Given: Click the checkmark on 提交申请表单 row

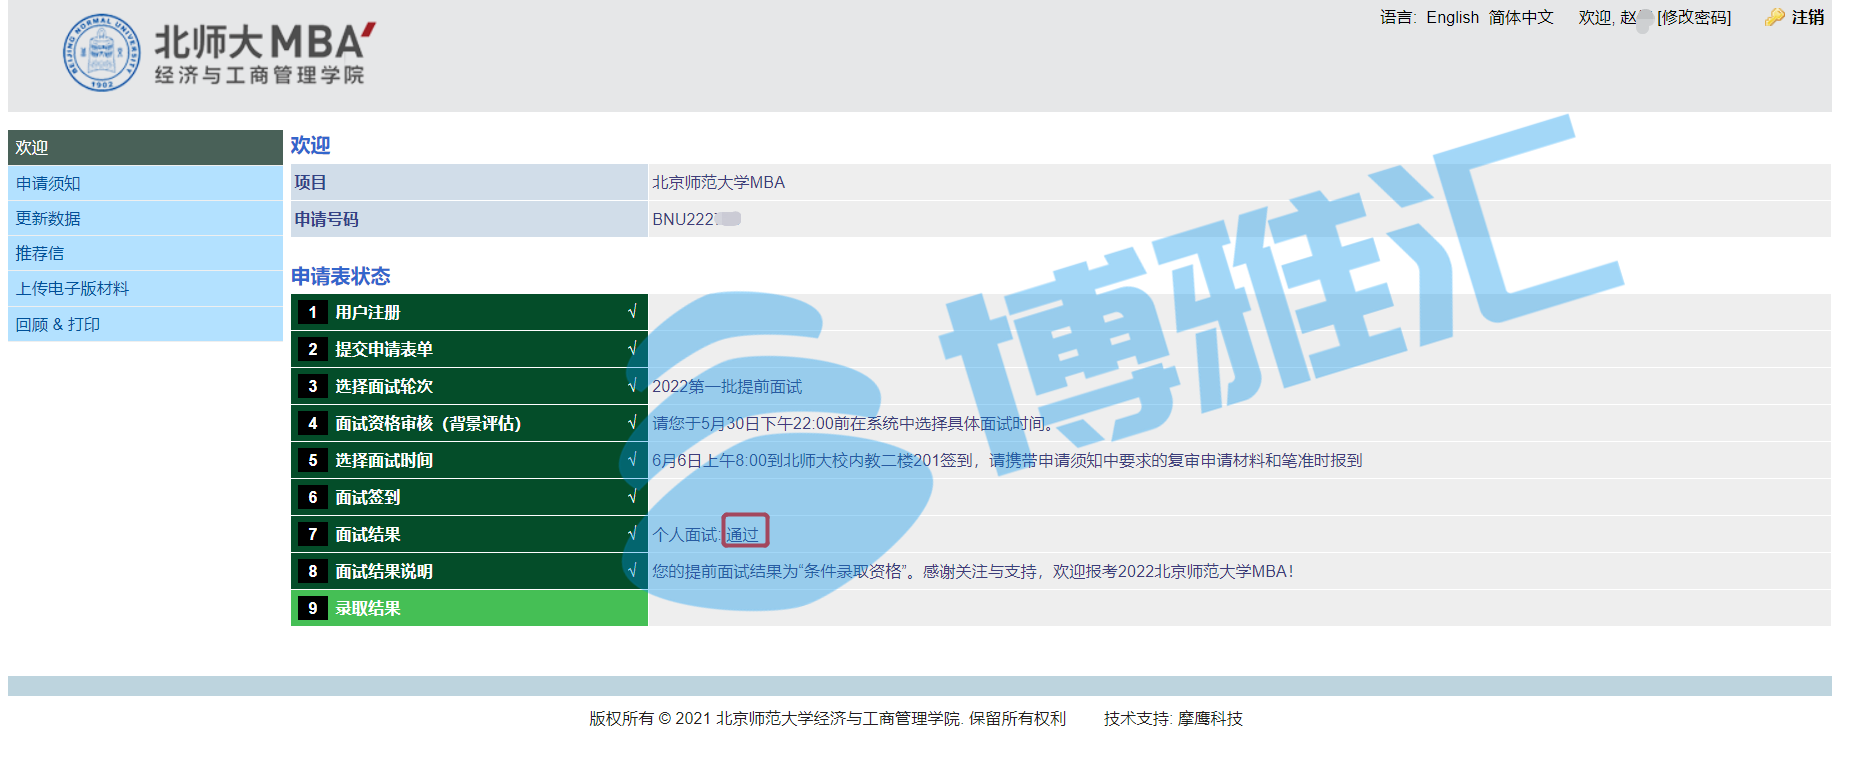Looking at the screenshot, I should pos(632,349).
